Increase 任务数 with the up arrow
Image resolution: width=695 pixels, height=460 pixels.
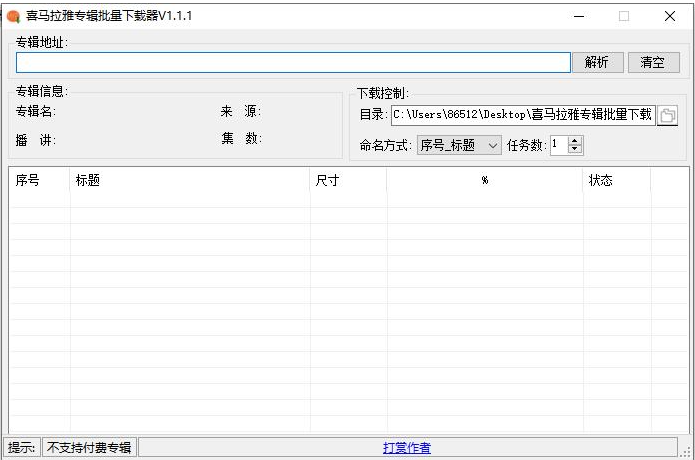[575, 141]
